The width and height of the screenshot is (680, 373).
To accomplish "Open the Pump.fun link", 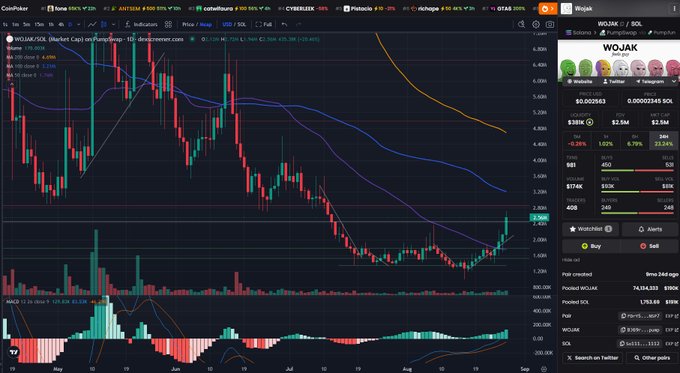I will tap(662, 33).
